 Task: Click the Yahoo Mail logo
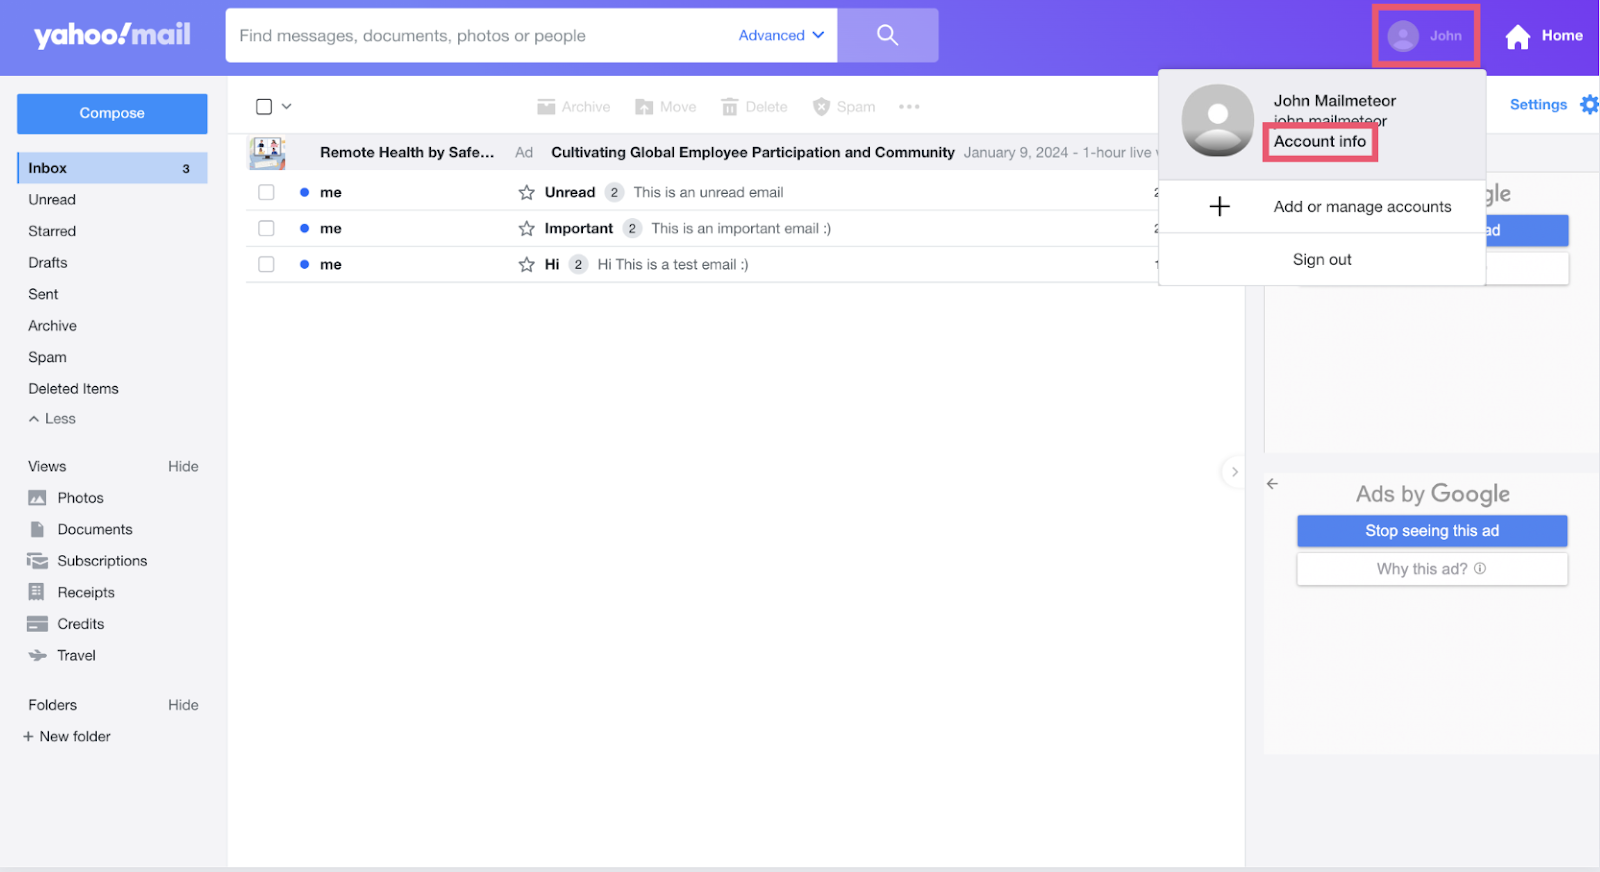(112, 35)
